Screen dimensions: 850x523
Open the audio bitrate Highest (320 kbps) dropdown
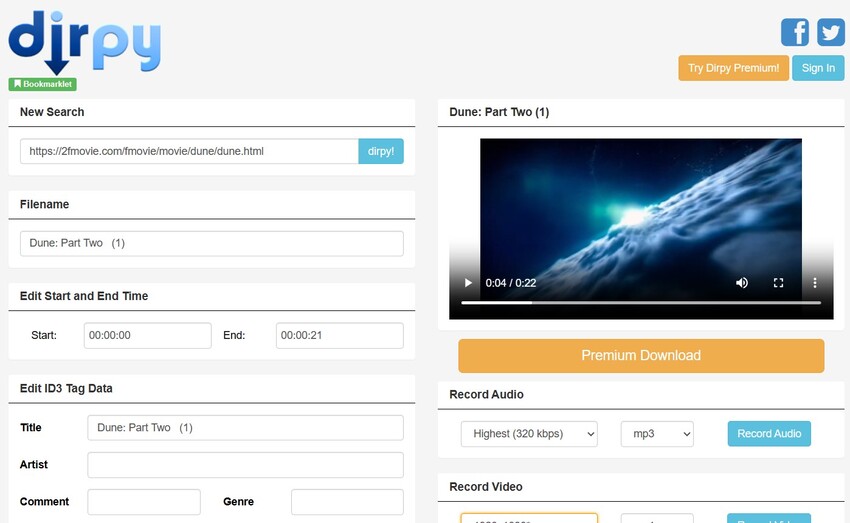(529, 434)
